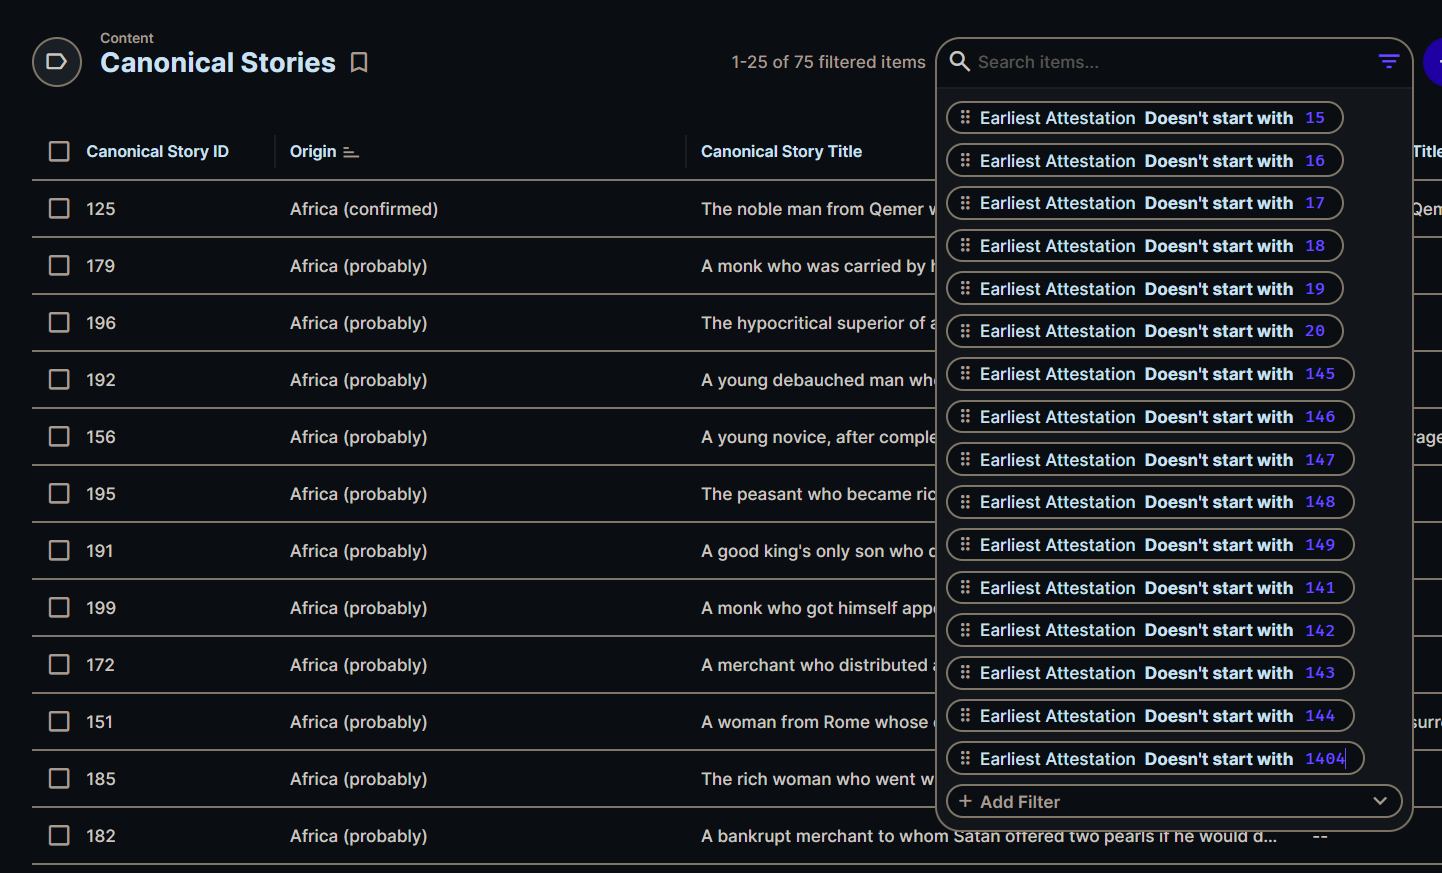1442x873 pixels.
Task: Select all rows using the header checkbox
Action: tap(58, 151)
